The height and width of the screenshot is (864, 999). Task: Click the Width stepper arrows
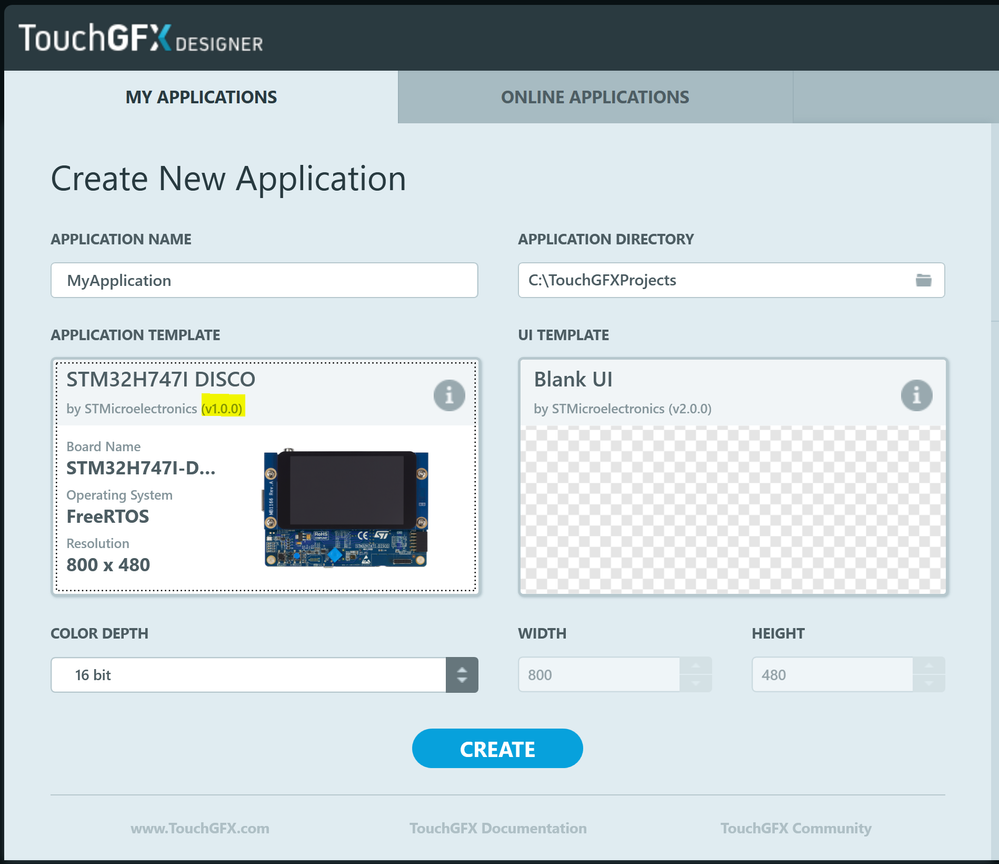click(x=696, y=675)
